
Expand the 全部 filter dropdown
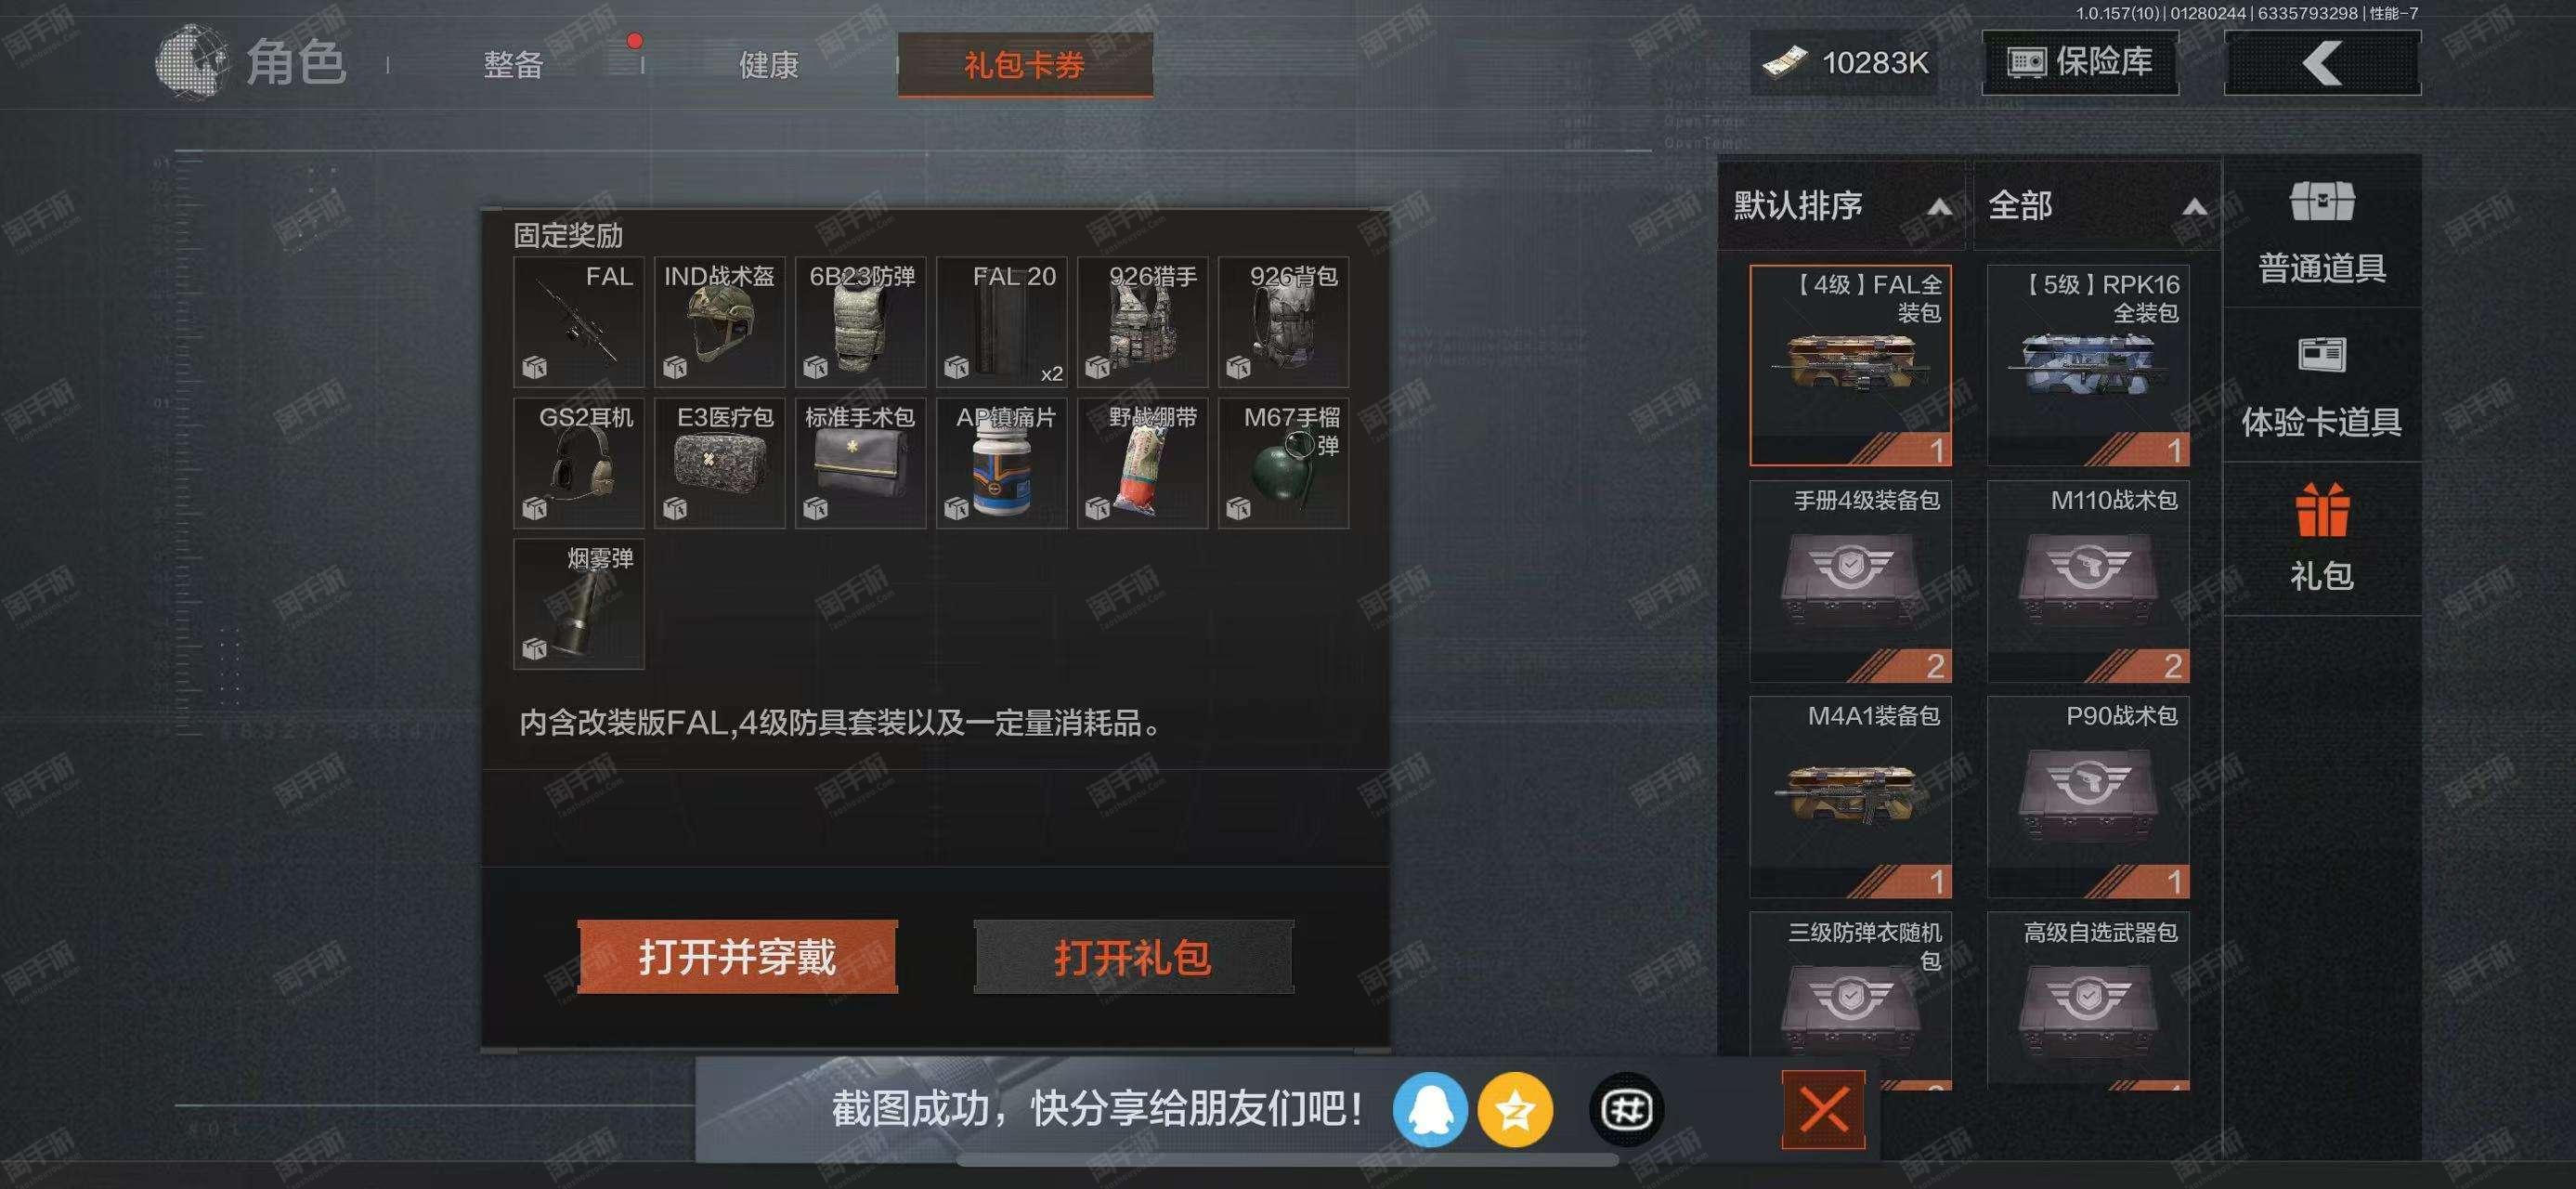click(2096, 205)
